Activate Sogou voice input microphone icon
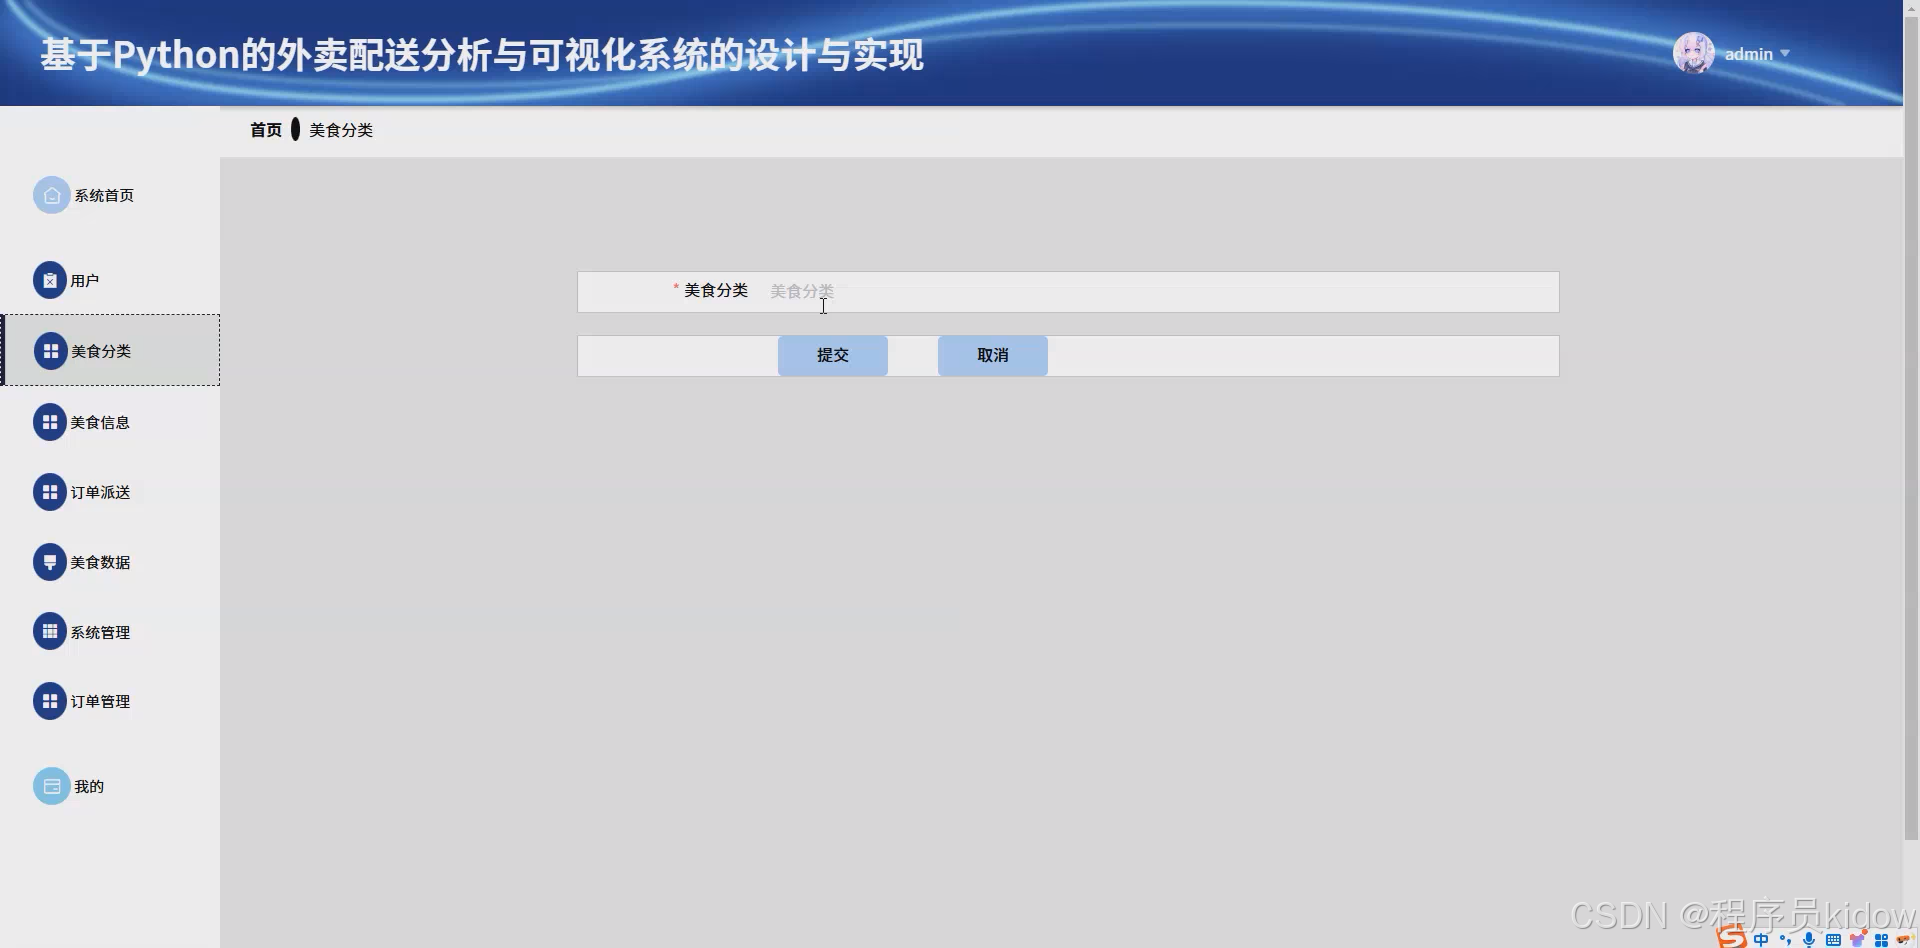The width and height of the screenshot is (1920, 948). [x=1808, y=939]
